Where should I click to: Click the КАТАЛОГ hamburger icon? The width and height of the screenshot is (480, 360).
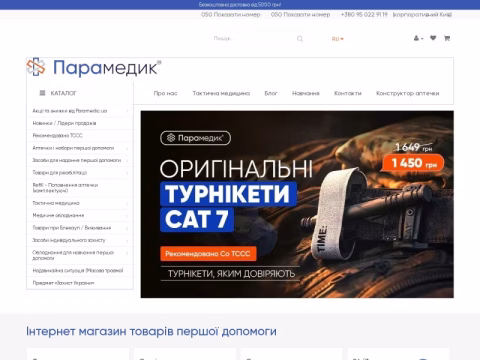coord(42,93)
